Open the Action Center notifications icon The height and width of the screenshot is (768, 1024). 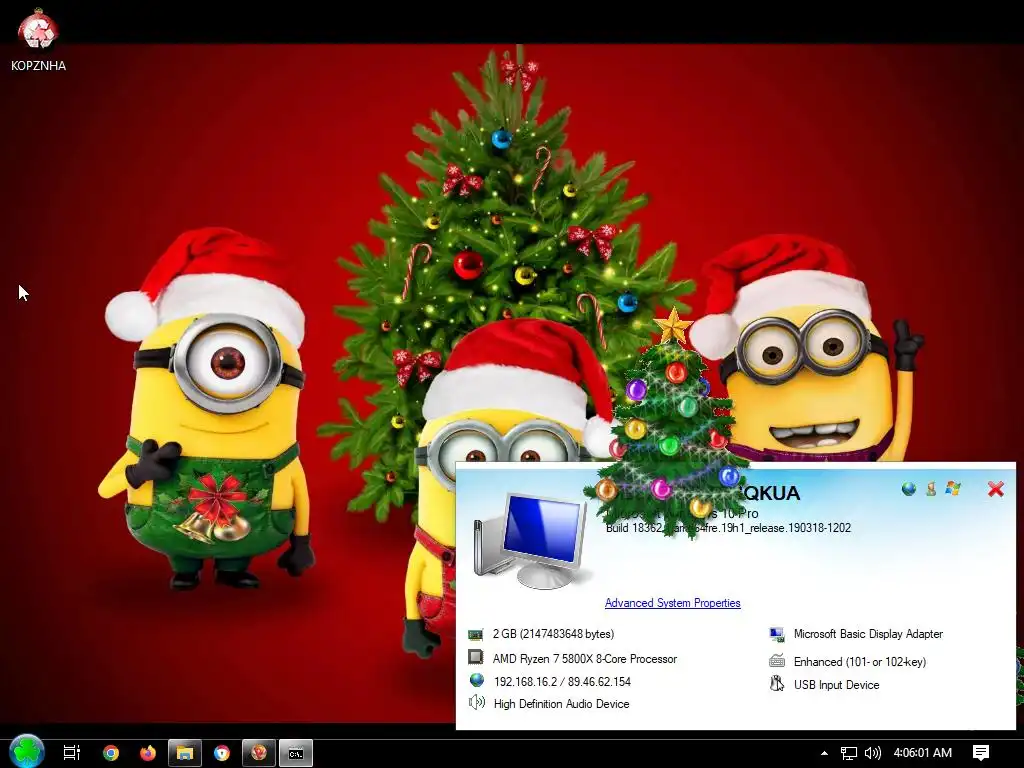click(x=981, y=753)
